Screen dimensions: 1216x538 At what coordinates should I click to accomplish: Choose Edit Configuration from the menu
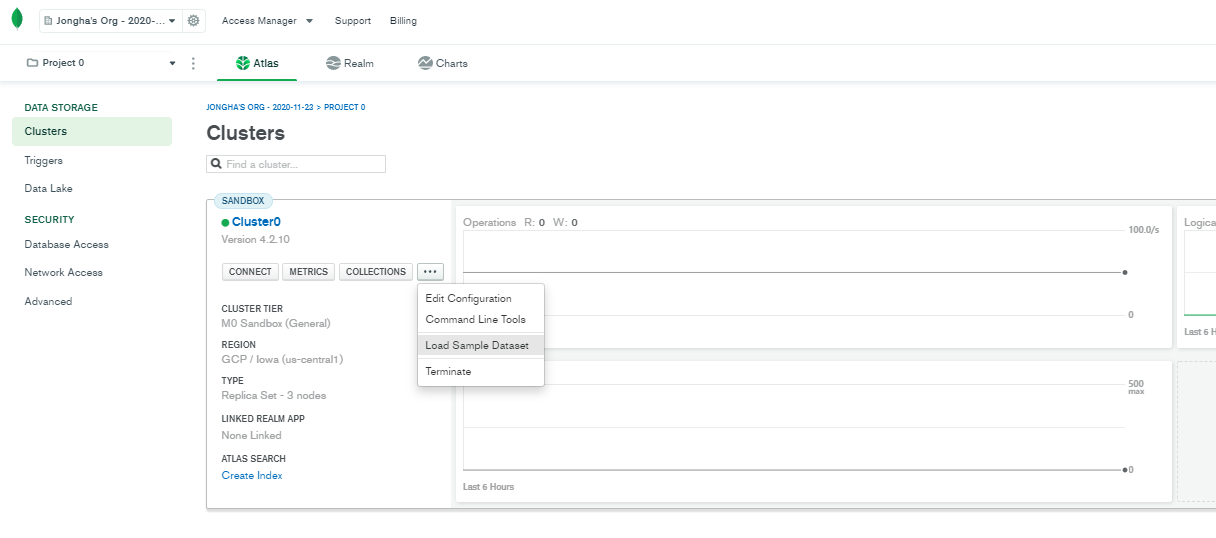(481, 298)
